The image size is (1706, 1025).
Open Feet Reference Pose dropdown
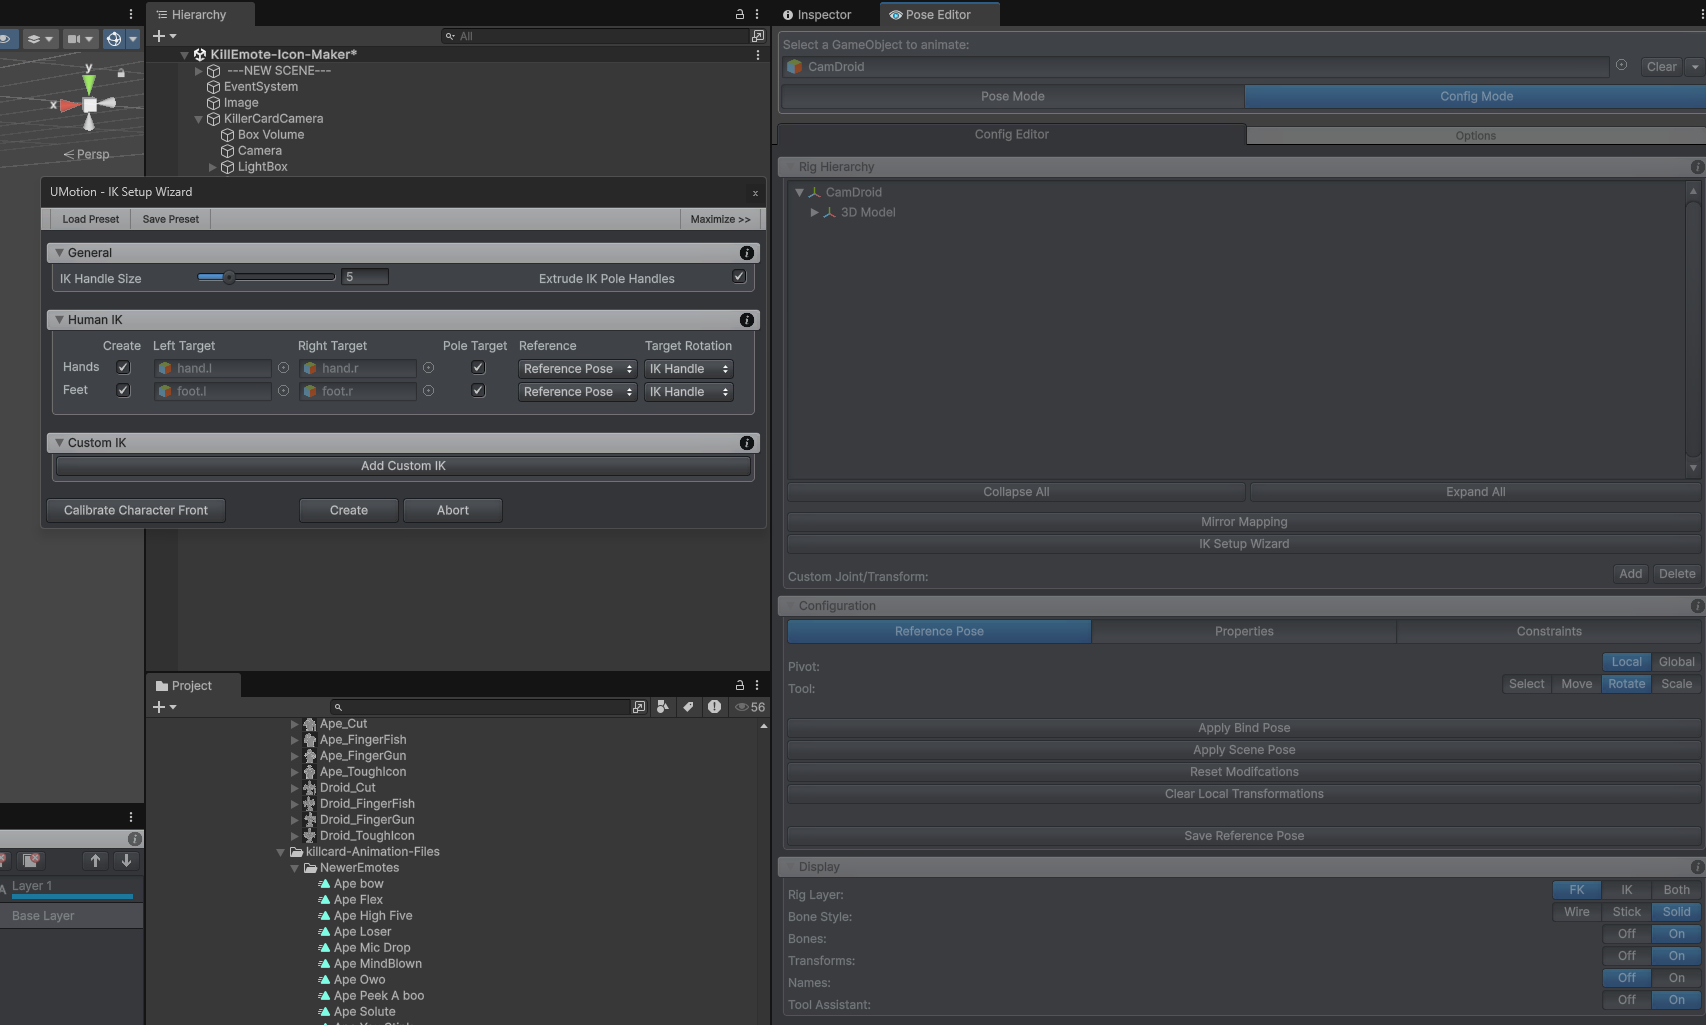(x=578, y=392)
